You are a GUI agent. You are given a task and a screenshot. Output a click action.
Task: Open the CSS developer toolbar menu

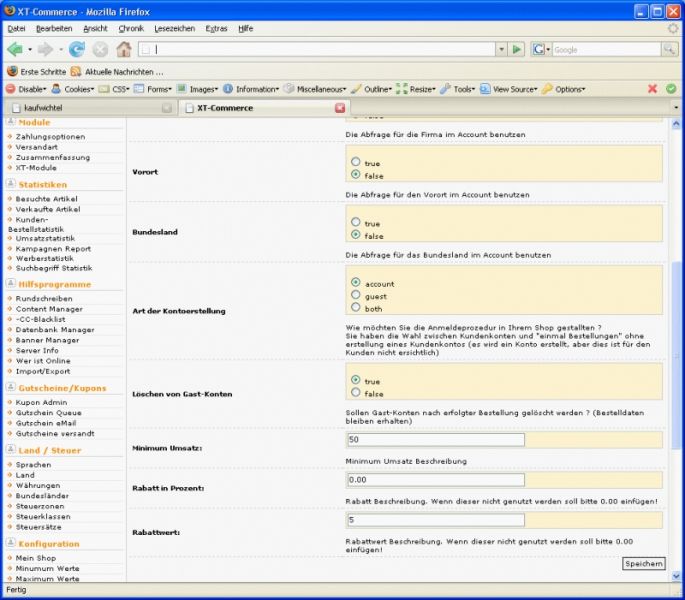114,89
